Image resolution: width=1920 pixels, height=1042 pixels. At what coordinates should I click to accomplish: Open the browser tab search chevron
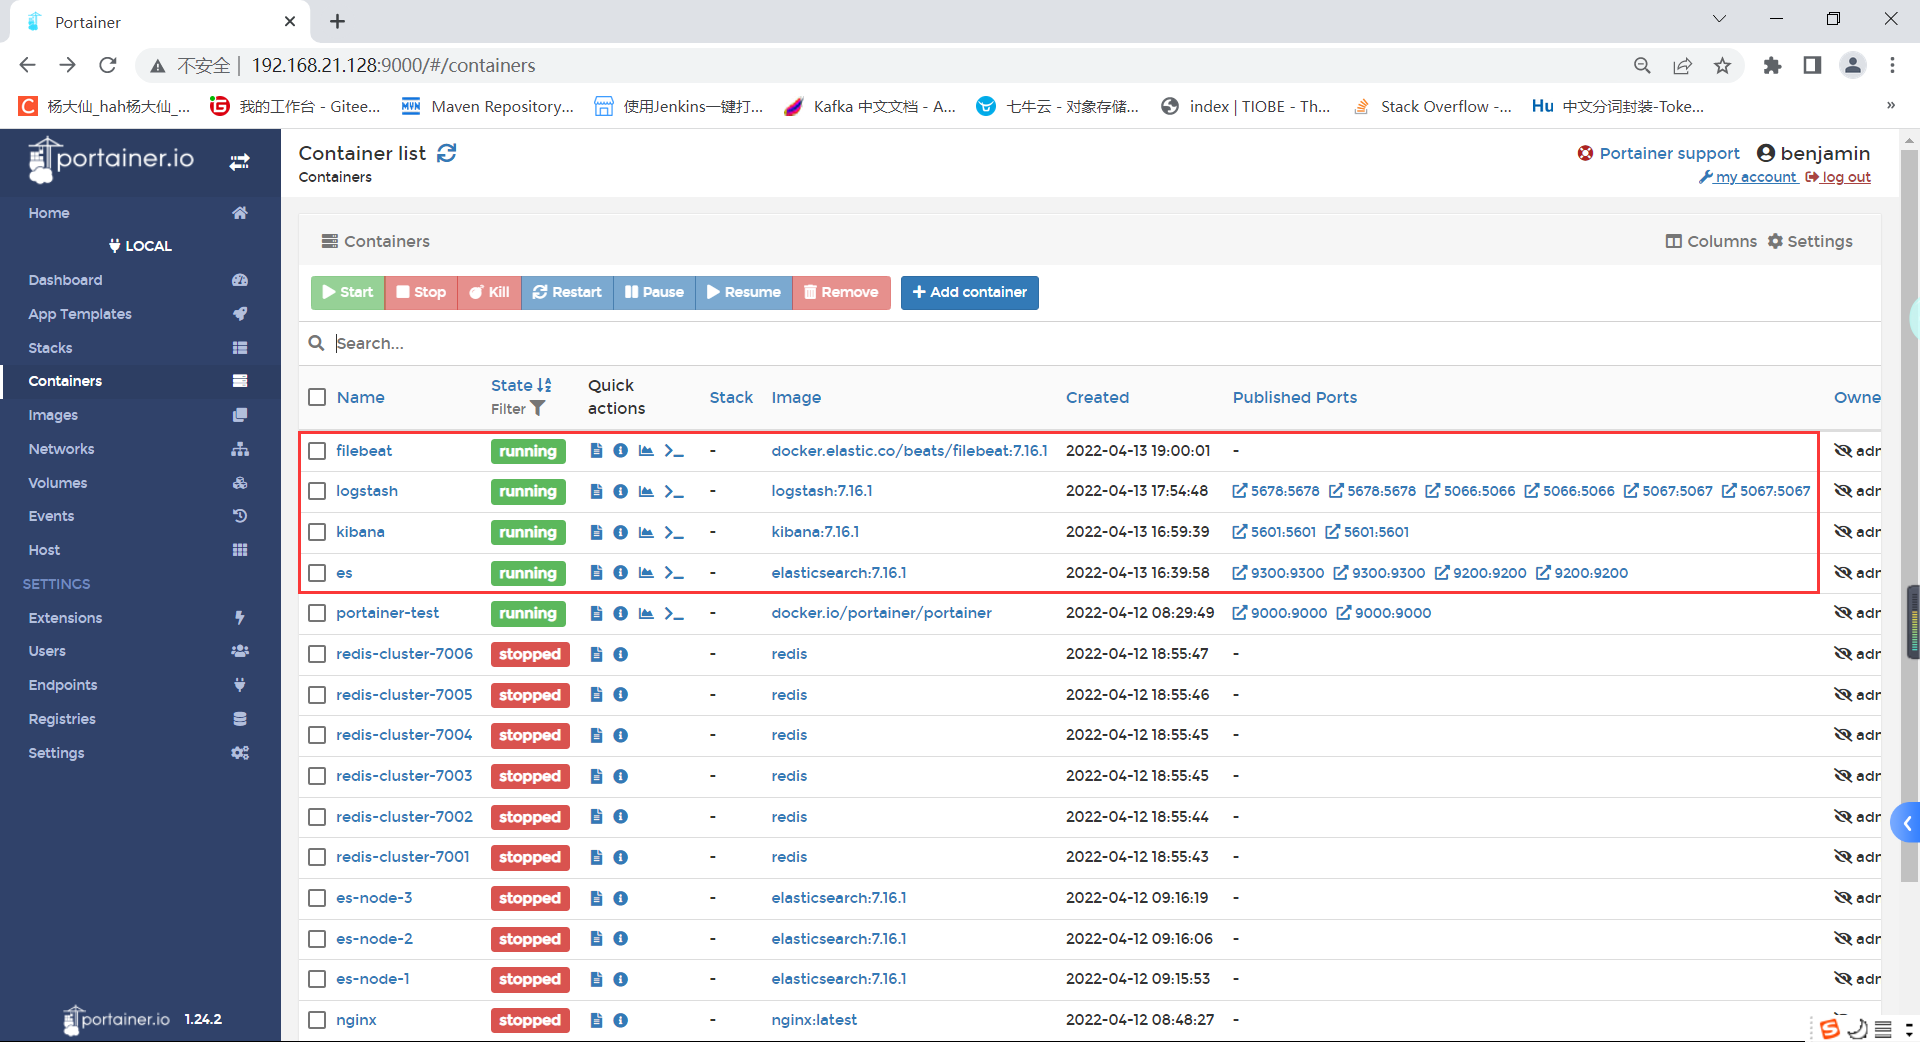click(1719, 19)
